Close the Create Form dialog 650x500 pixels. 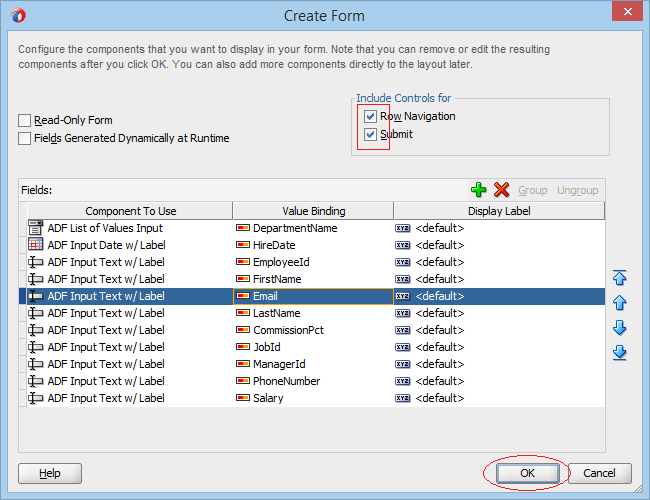628,11
